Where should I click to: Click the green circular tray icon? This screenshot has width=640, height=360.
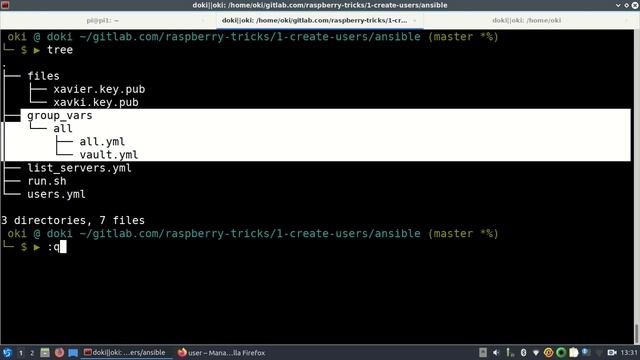pyautogui.click(x=561, y=353)
